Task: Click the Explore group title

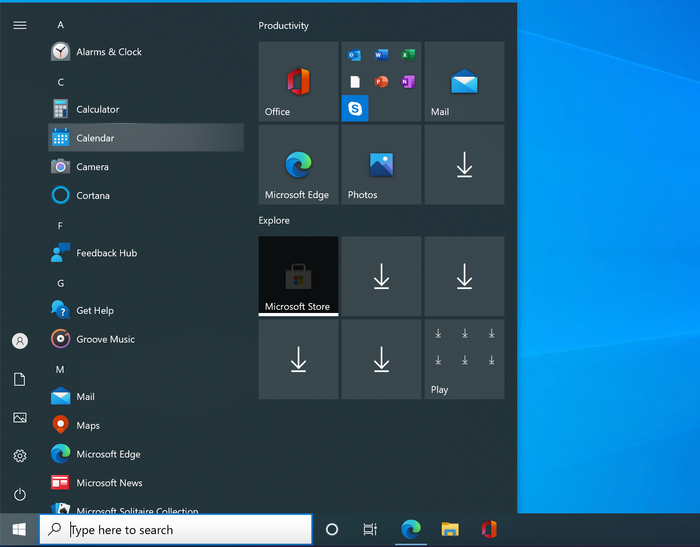Action: tap(274, 221)
